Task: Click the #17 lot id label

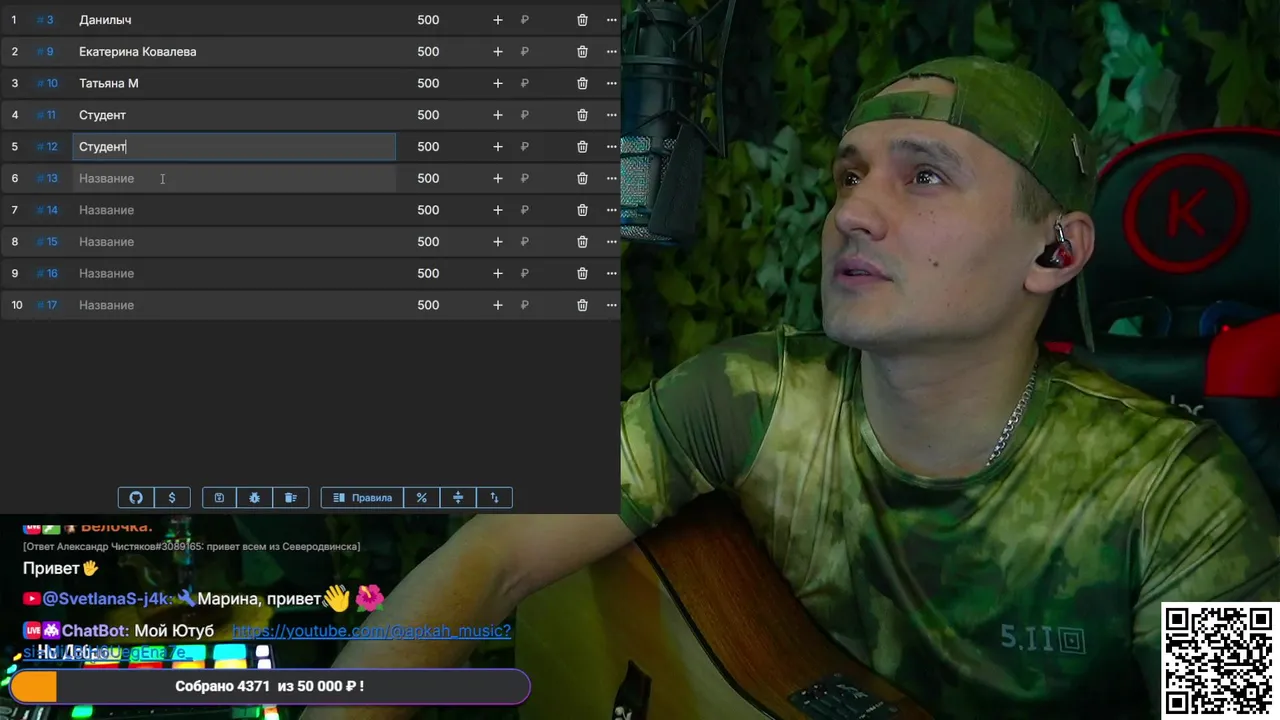Action: (47, 305)
